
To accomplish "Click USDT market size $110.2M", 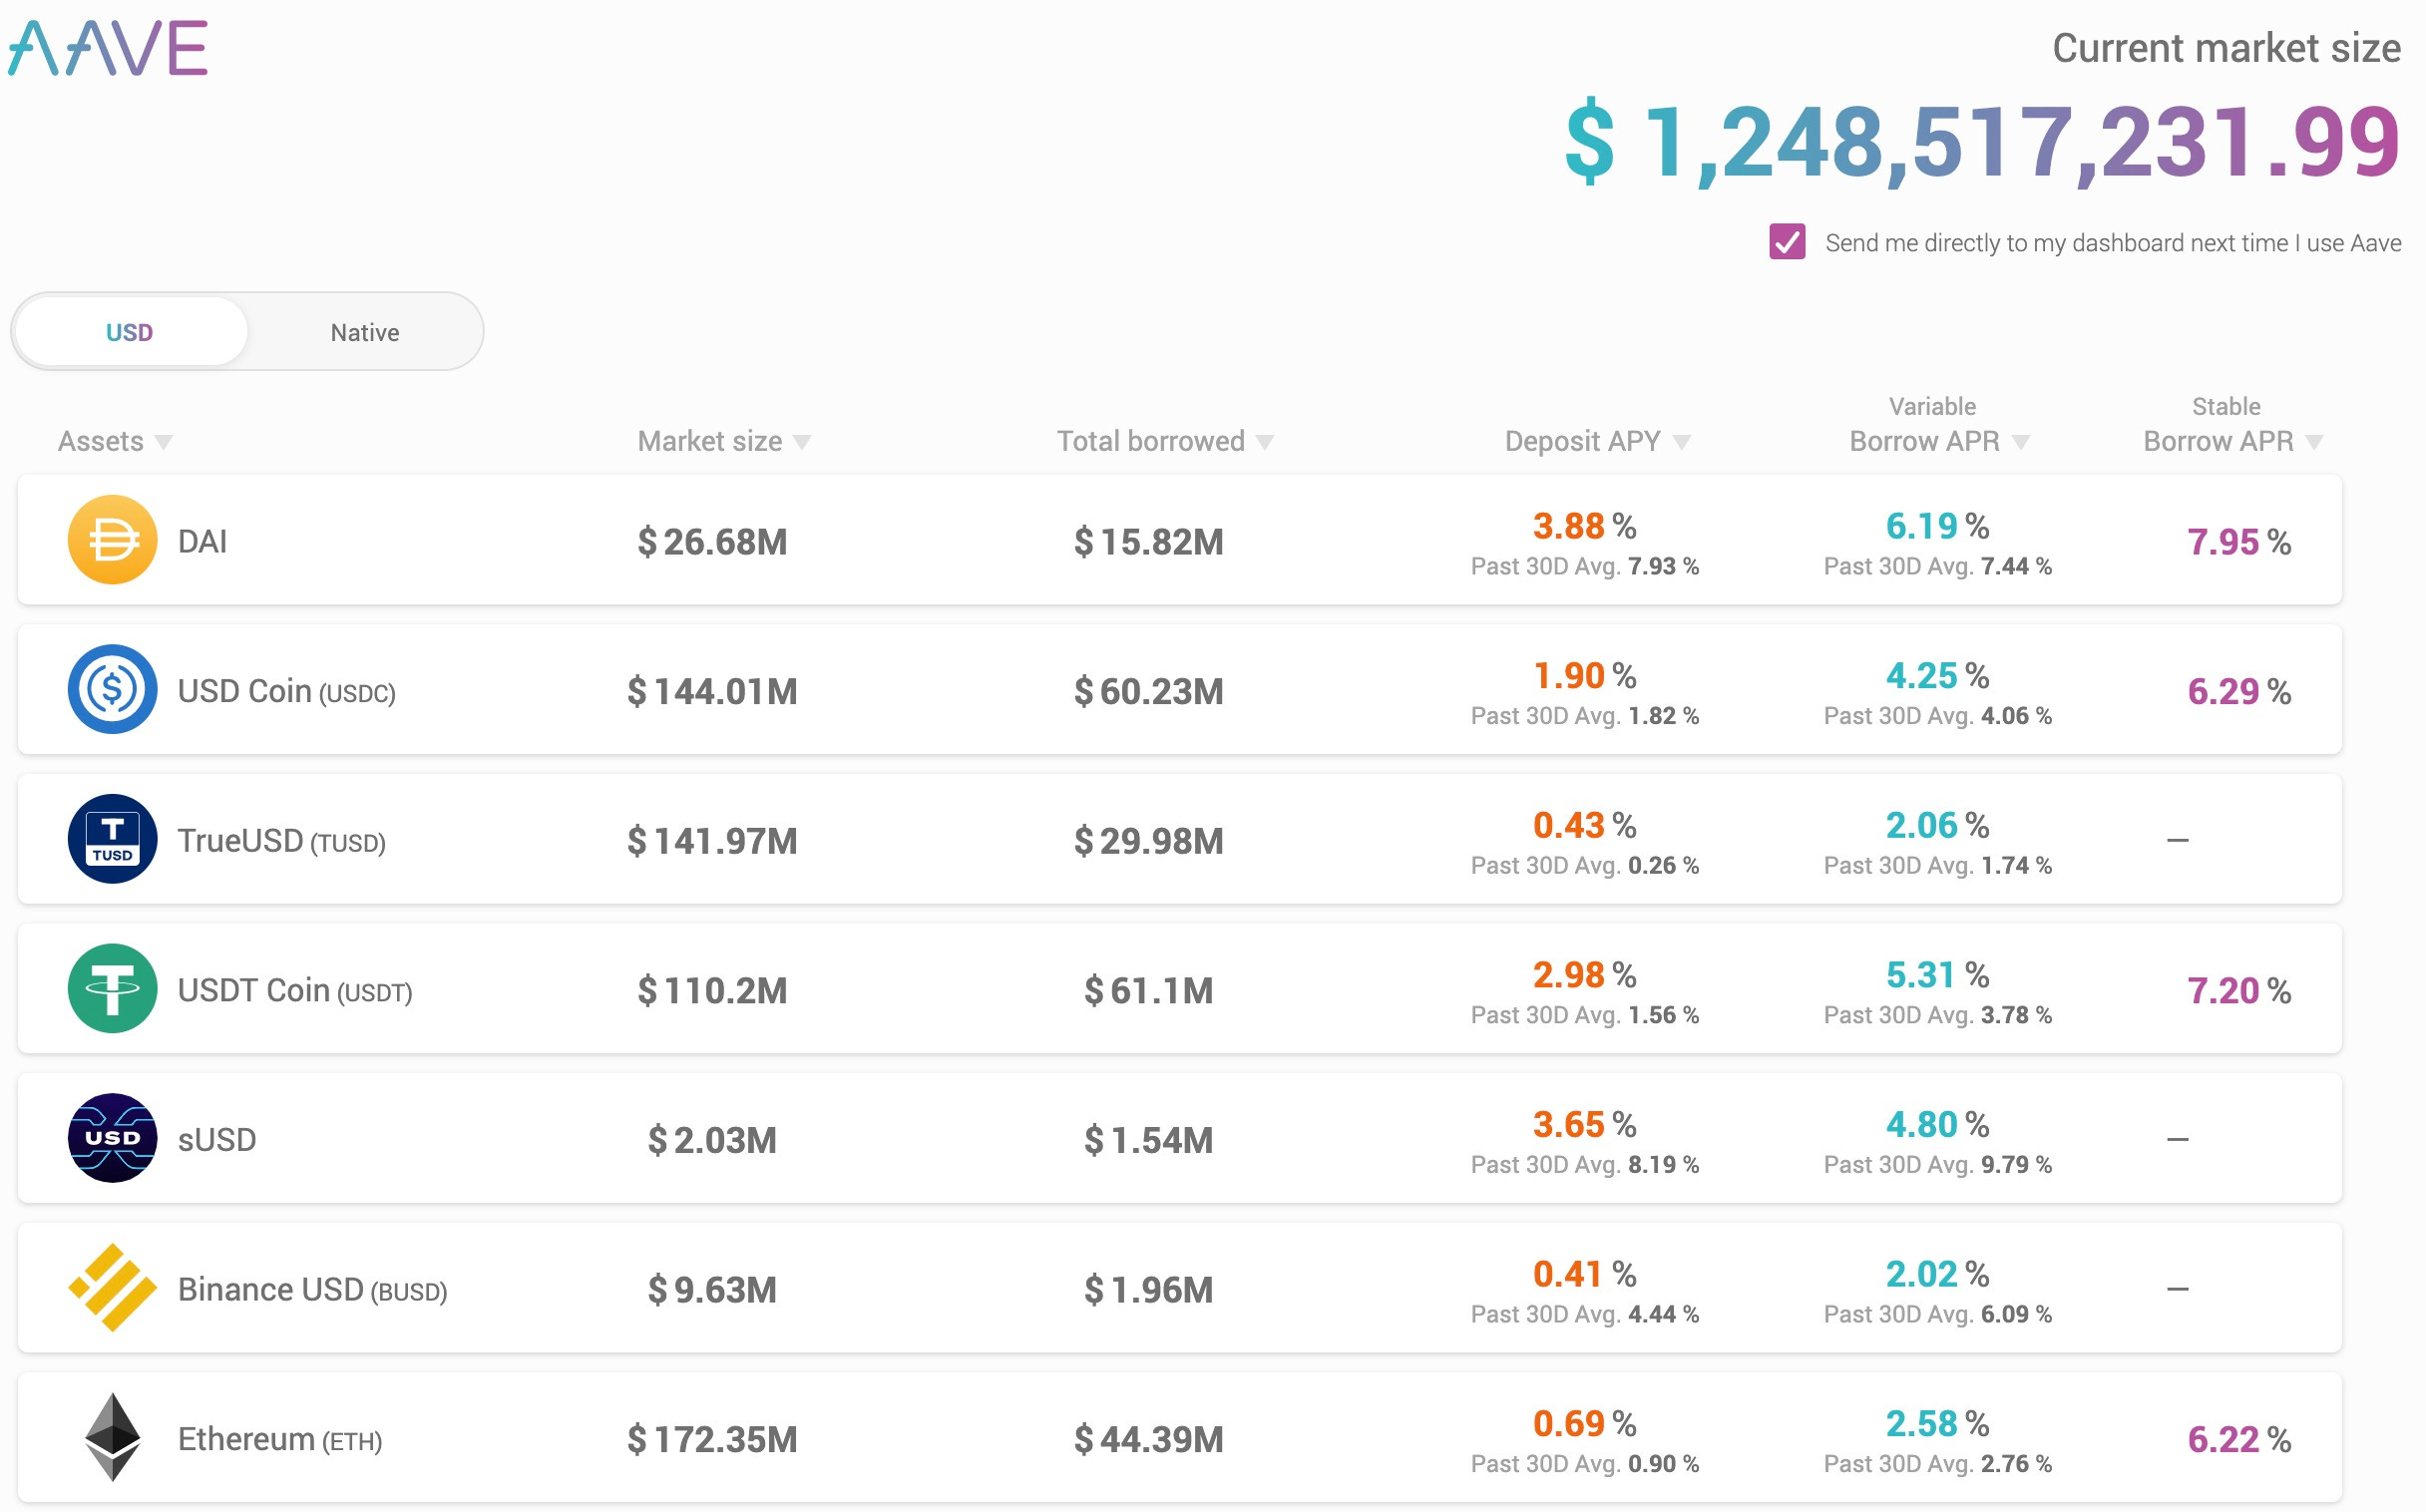I will tap(712, 990).
